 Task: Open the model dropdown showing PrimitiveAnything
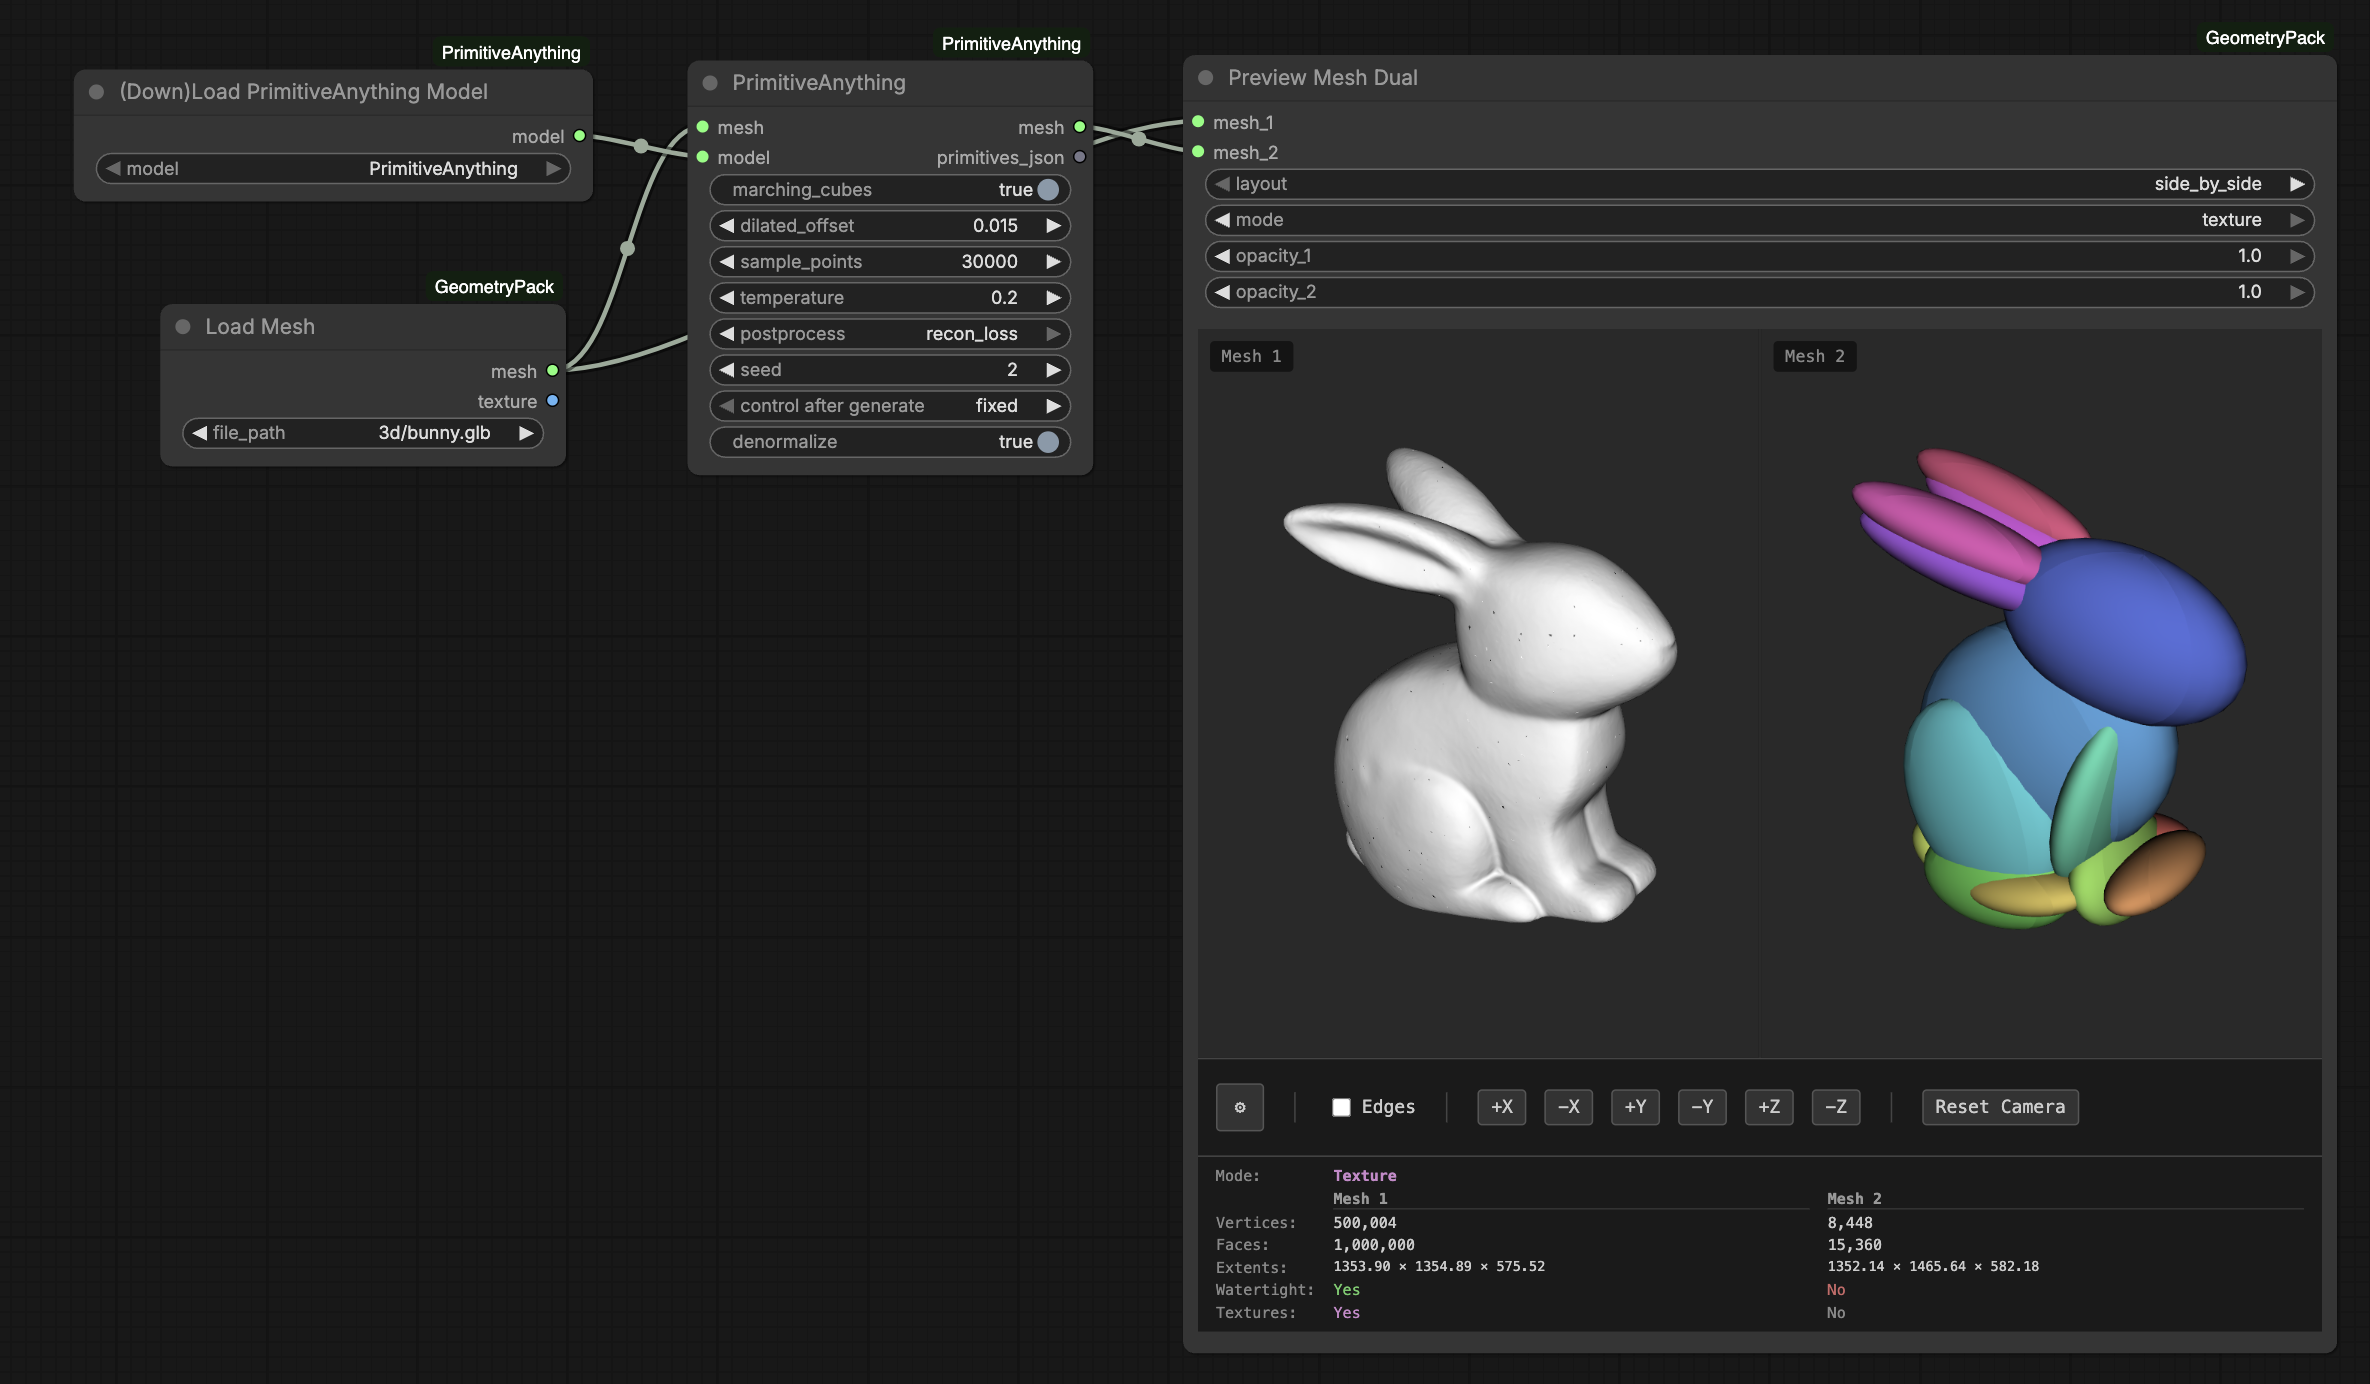[x=333, y=169]
